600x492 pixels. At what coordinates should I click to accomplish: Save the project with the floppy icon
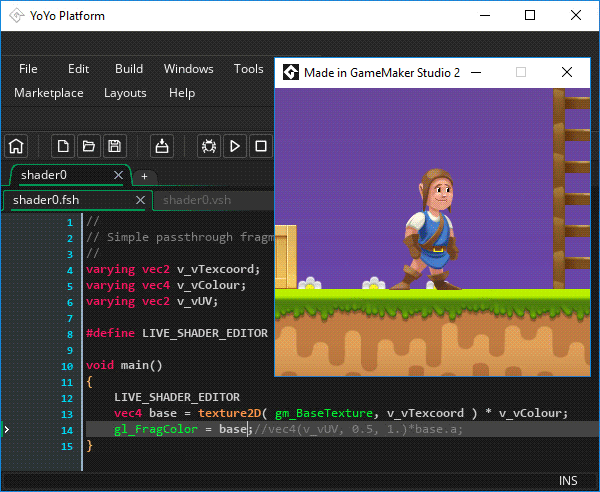point(114,146)
